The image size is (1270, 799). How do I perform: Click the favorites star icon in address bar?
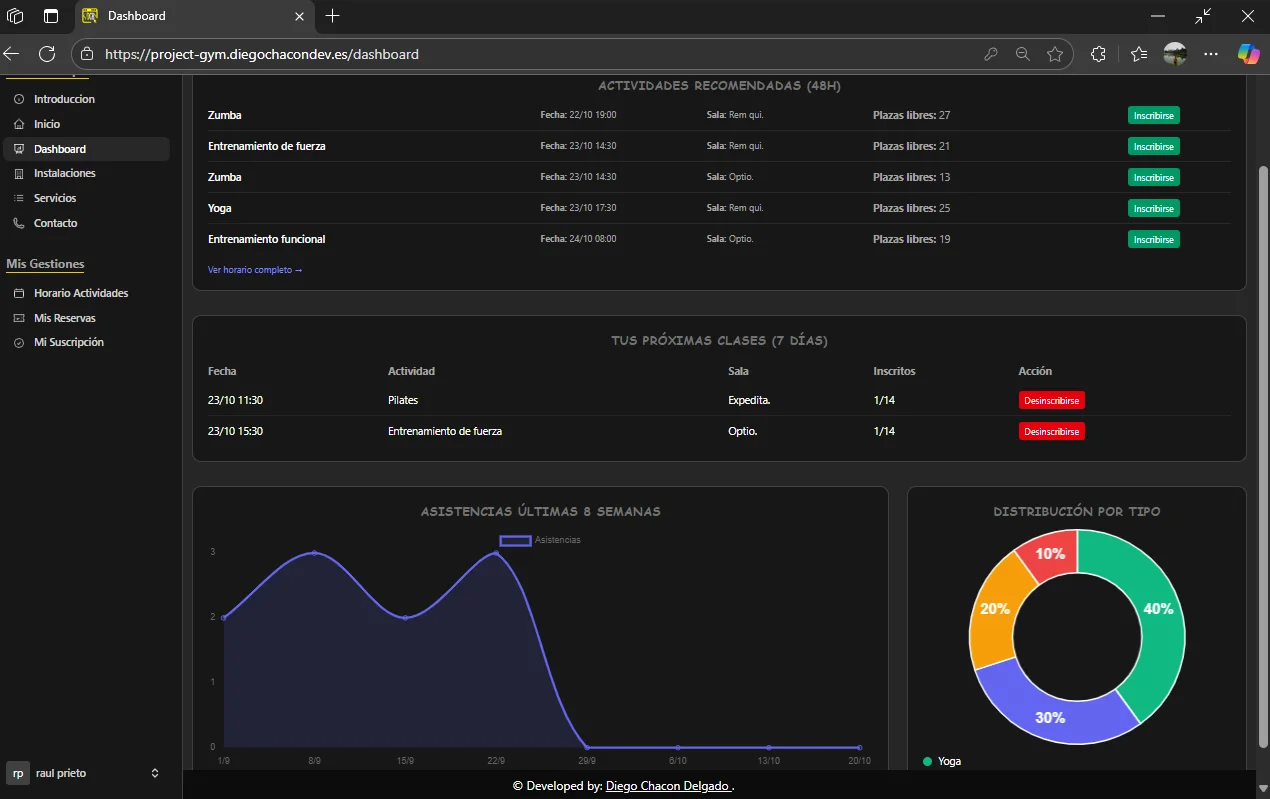coord(1054,54)
